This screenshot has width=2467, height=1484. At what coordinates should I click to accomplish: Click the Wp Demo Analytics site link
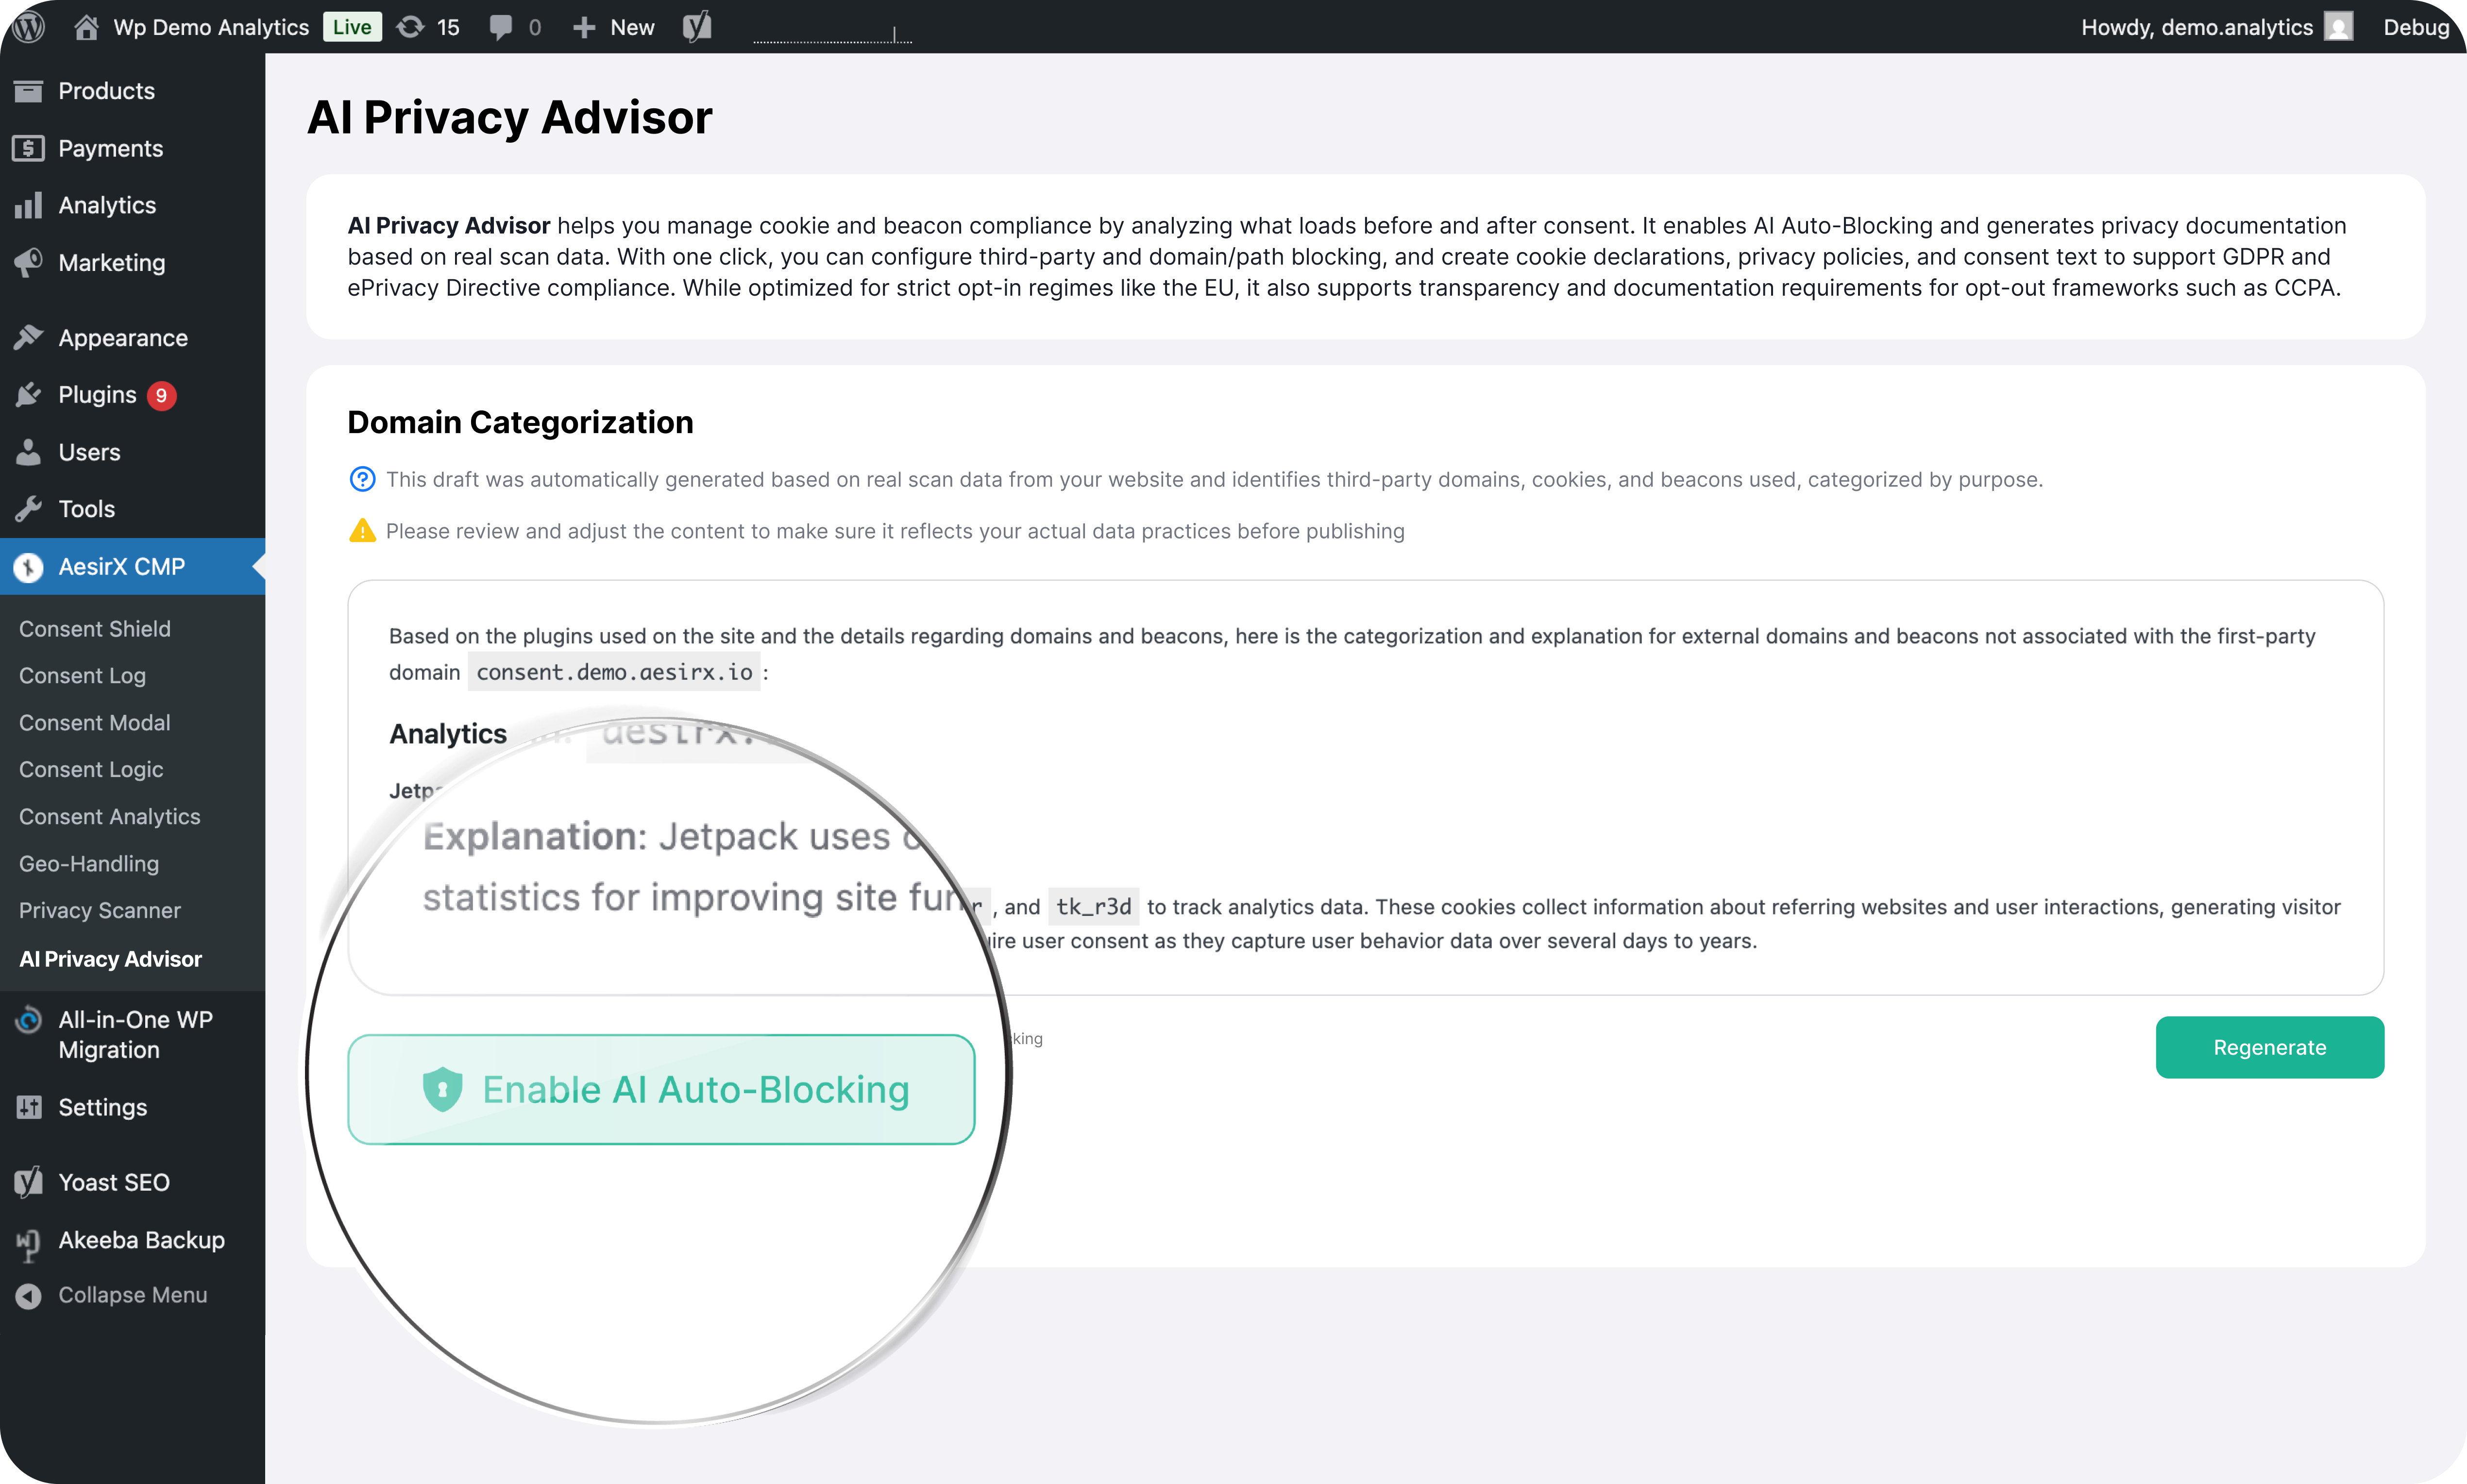(x=211, y=27)
